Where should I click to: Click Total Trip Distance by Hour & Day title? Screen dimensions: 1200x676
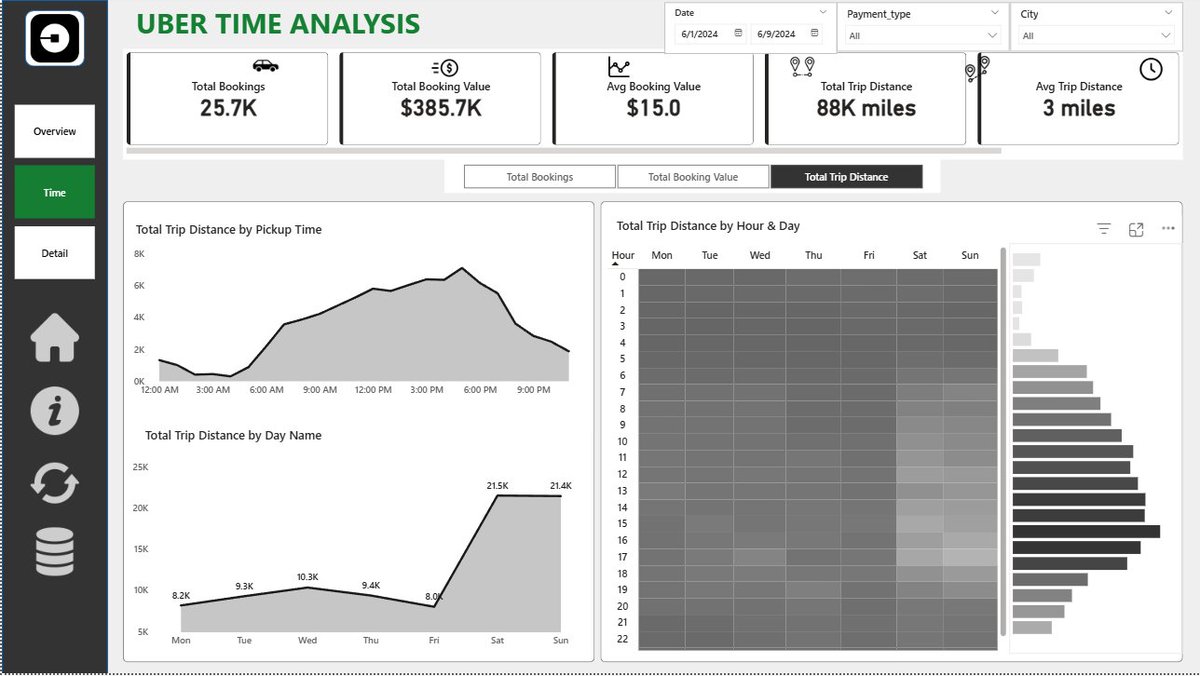pyautogui.click(x=708, y=227)
